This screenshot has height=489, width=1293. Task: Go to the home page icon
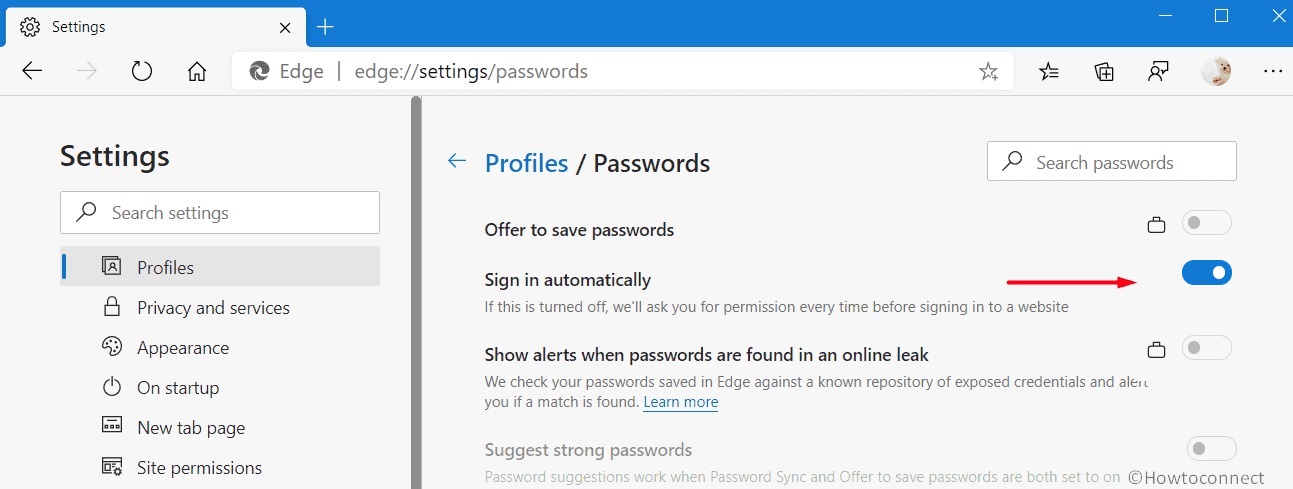197,71
